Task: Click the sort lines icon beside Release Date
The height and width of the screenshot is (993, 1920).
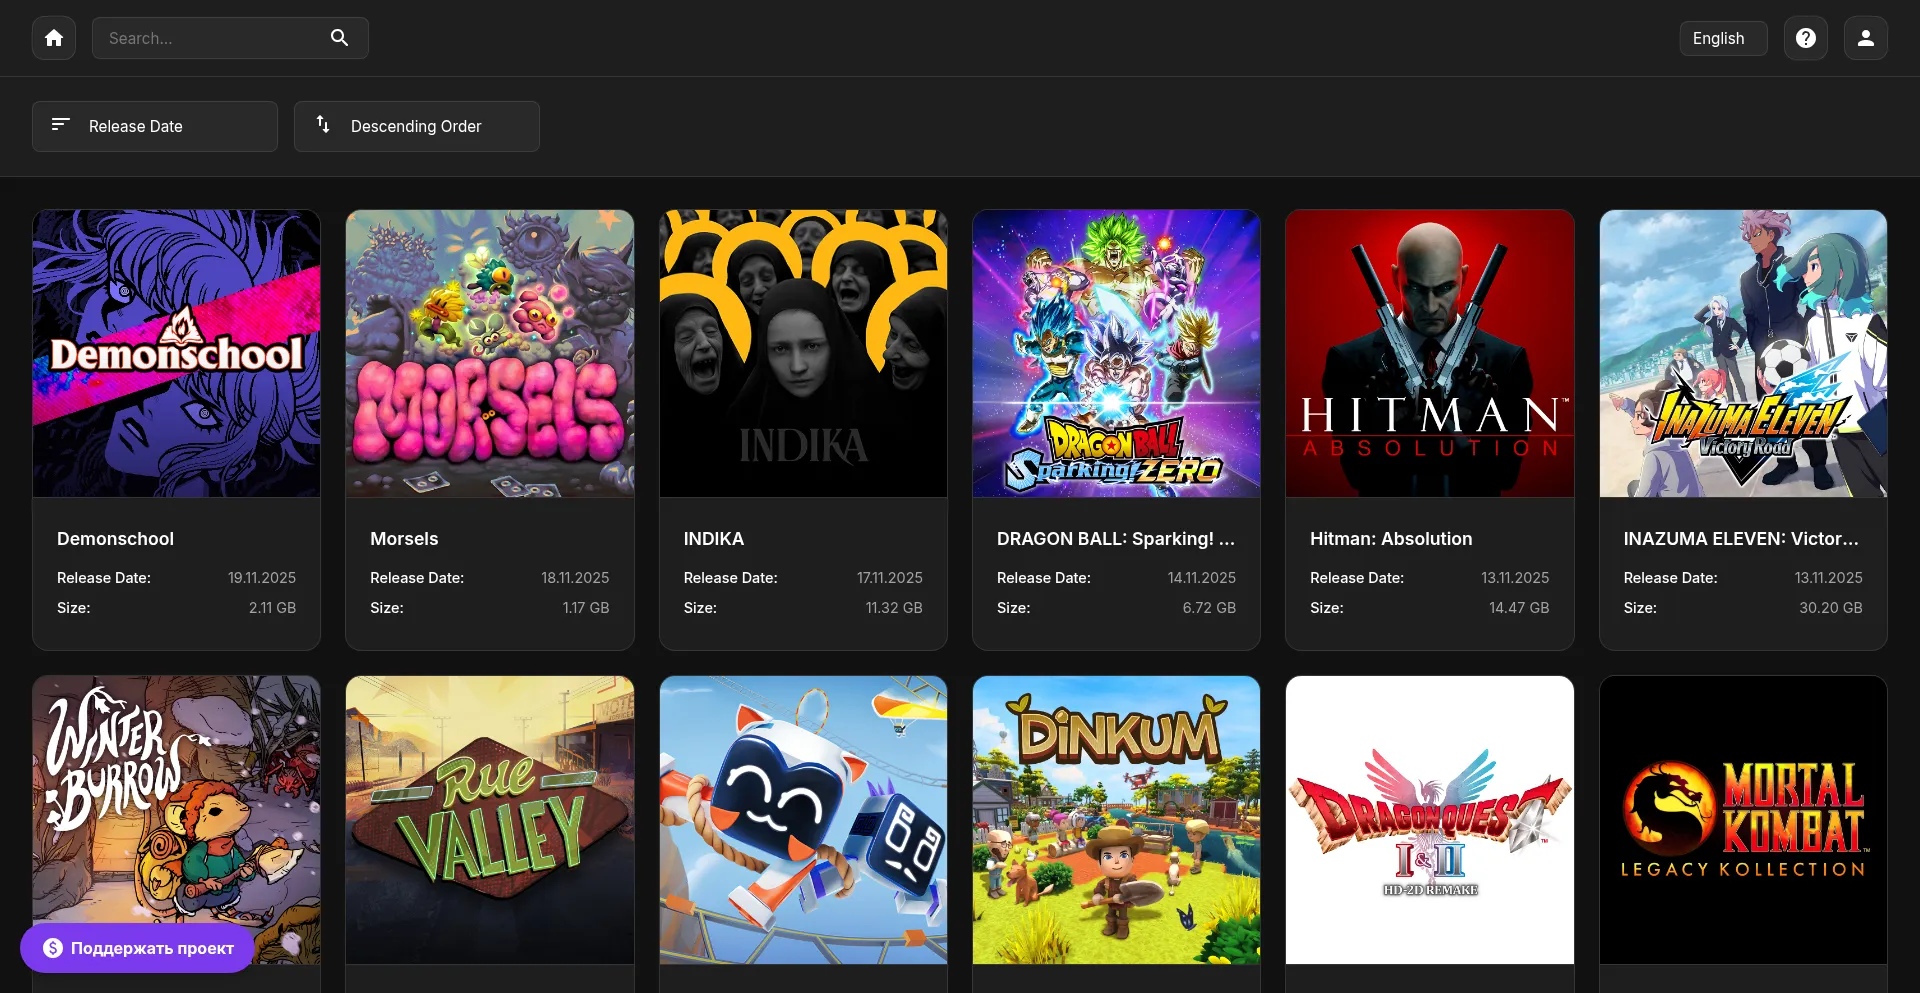Action: click(x=61, y=125)
